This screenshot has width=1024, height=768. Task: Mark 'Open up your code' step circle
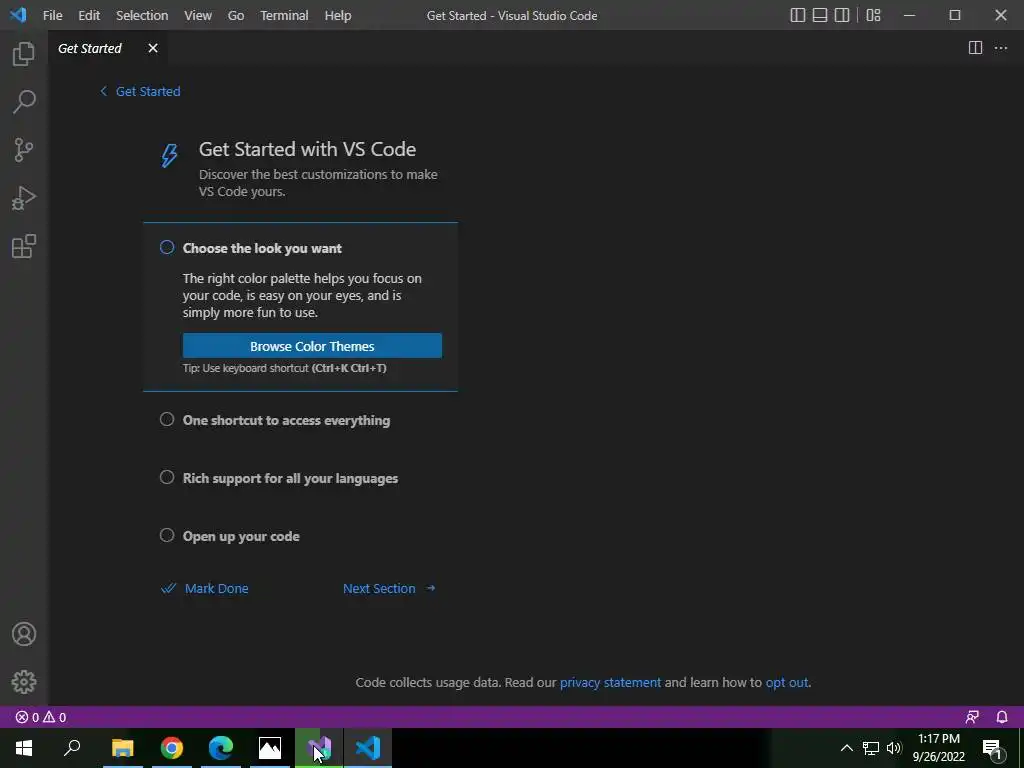point(167,536)
